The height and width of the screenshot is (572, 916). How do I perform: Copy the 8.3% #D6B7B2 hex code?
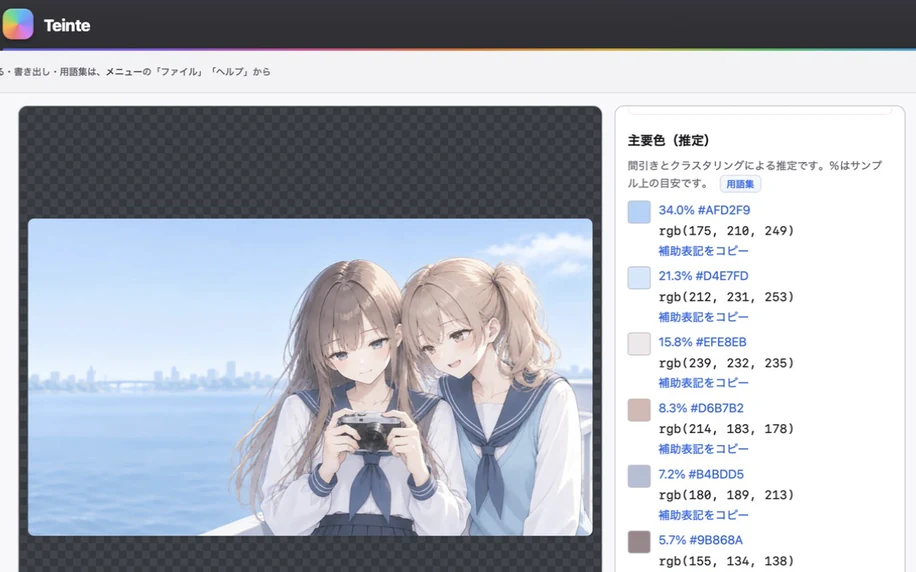(701, 408)
